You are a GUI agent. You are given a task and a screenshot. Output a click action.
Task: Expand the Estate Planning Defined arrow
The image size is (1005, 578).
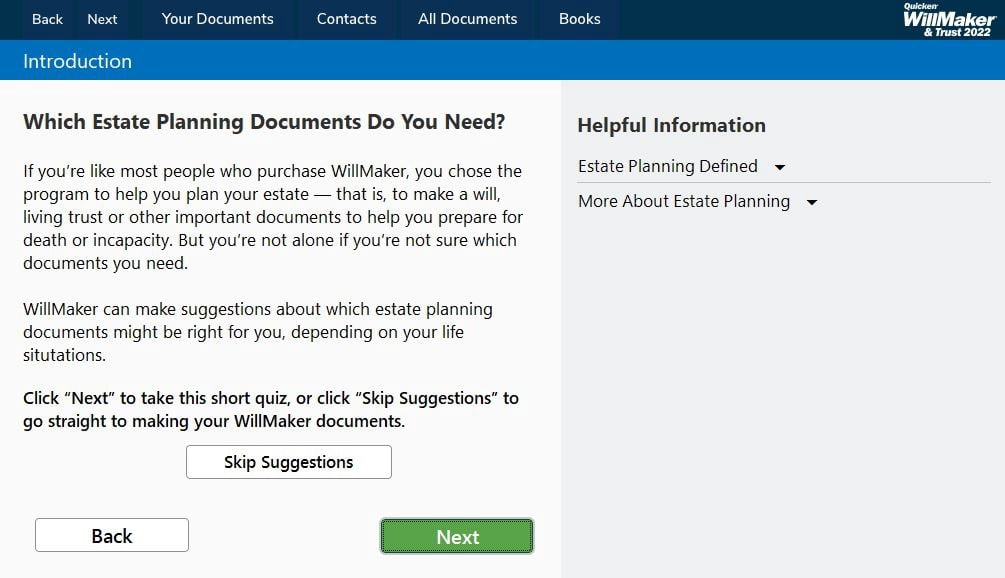(x=780, y=168)
